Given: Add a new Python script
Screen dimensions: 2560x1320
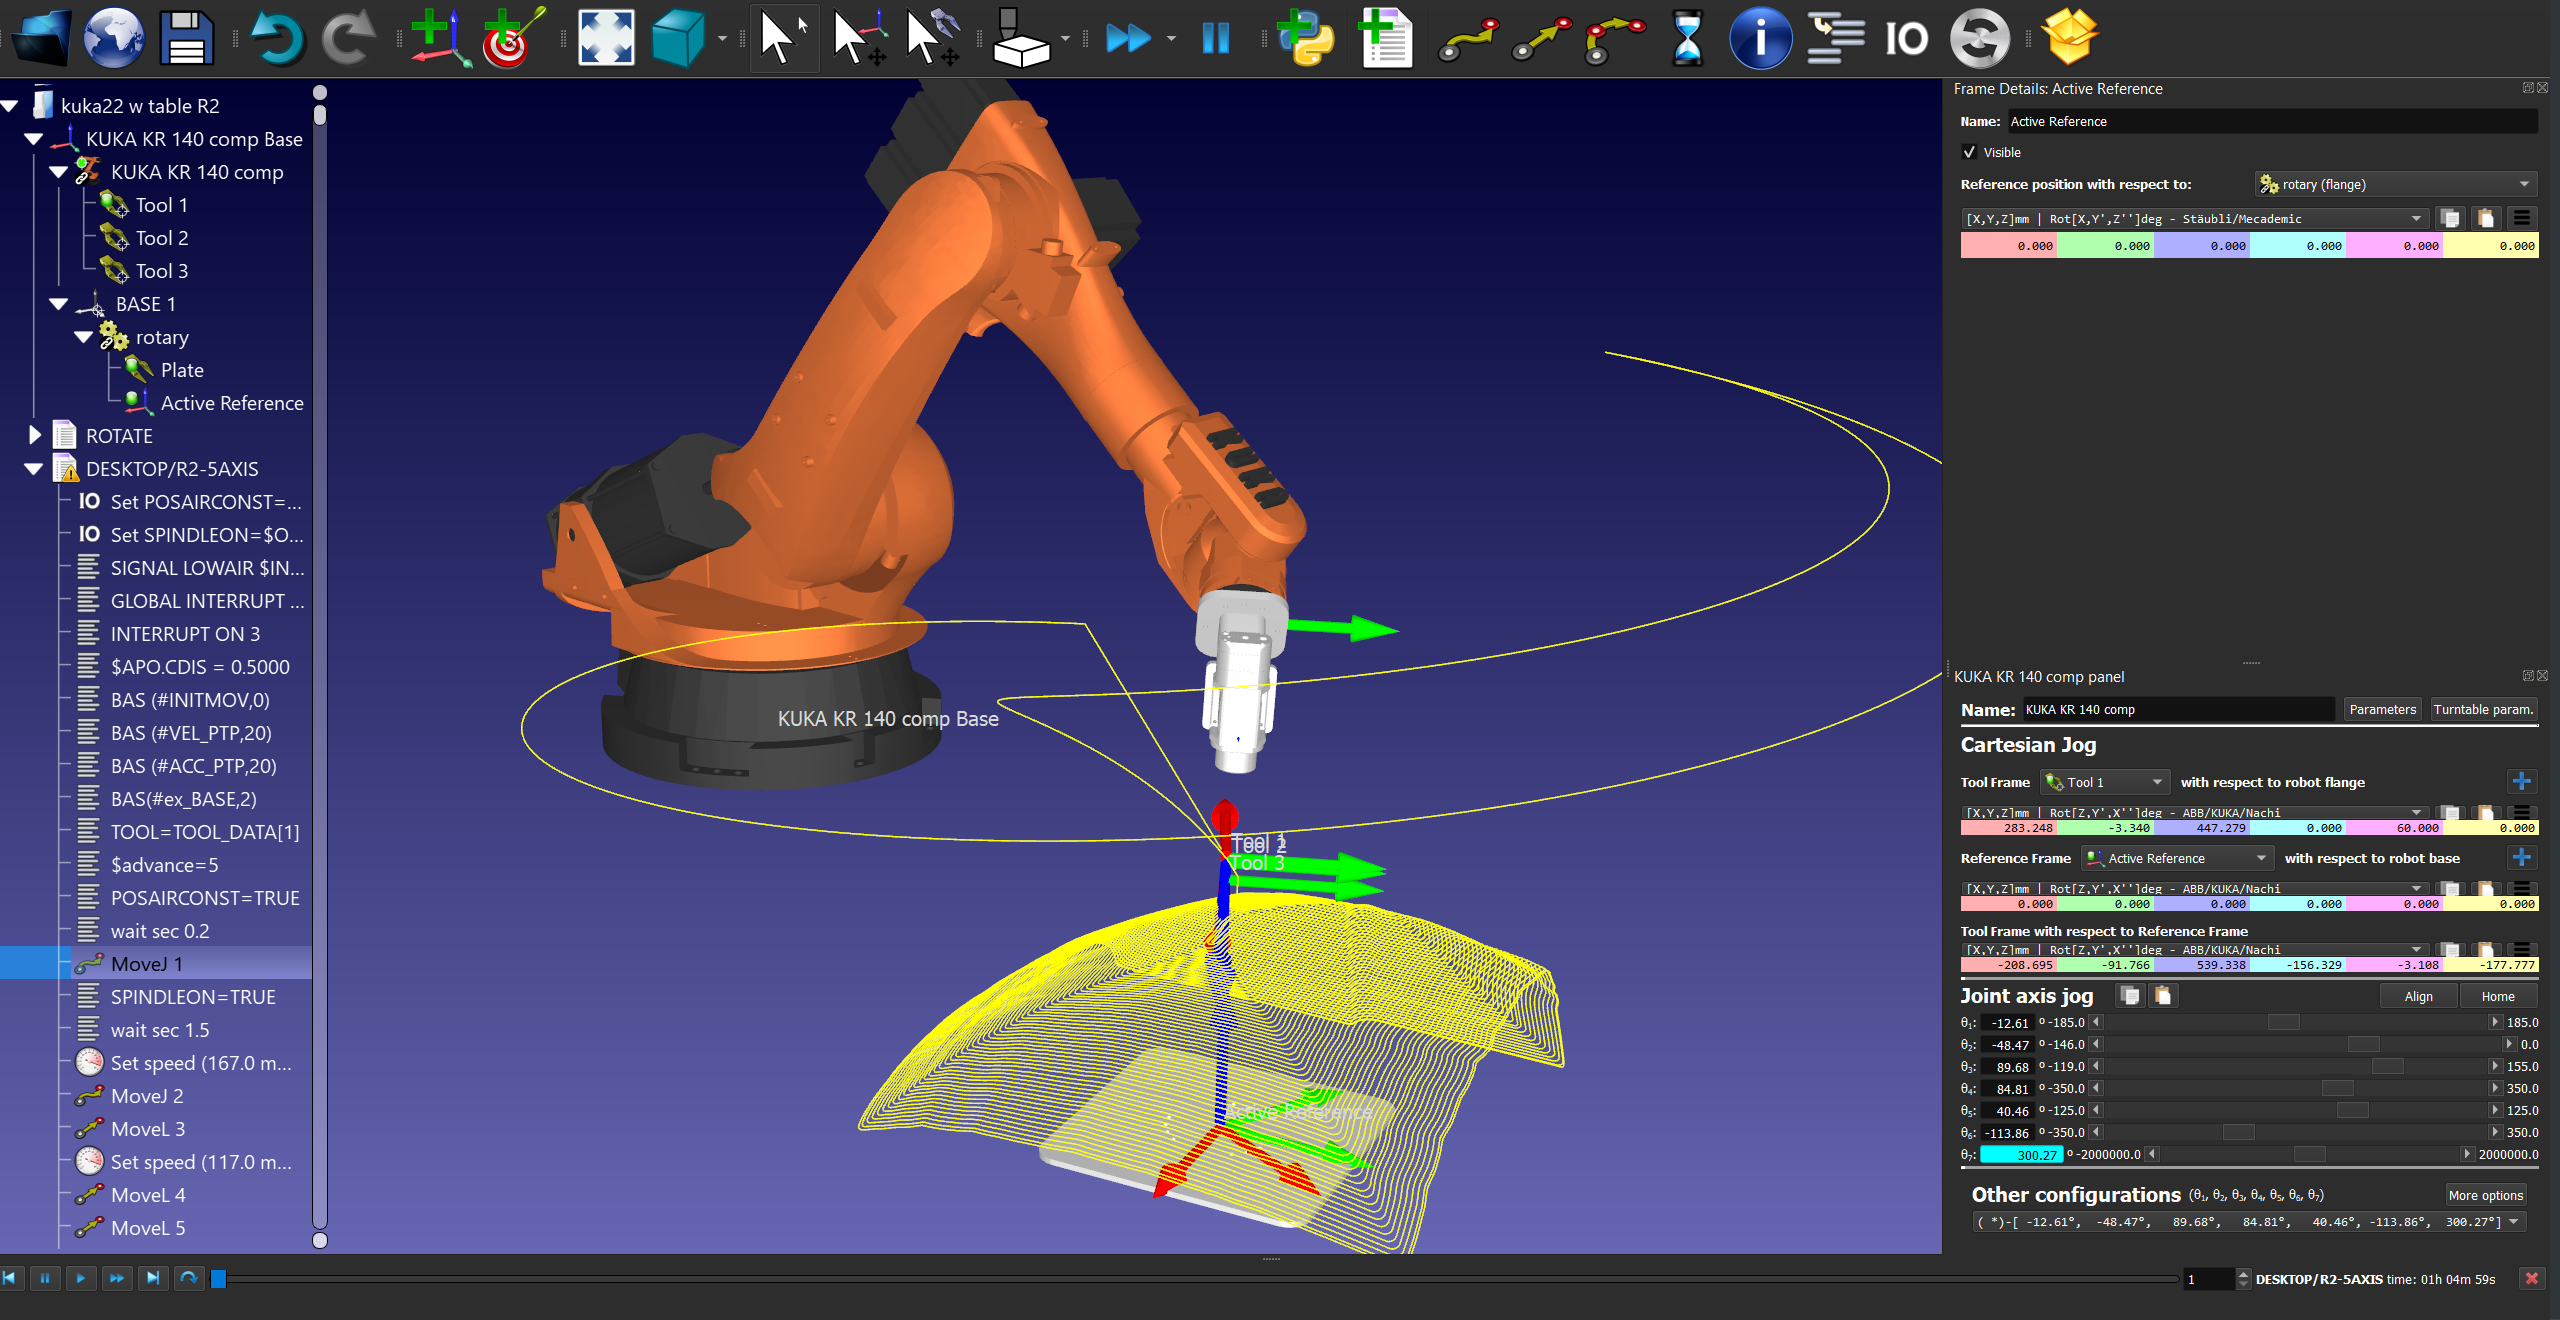Looking at the screenshot, I should [1307, 38].
